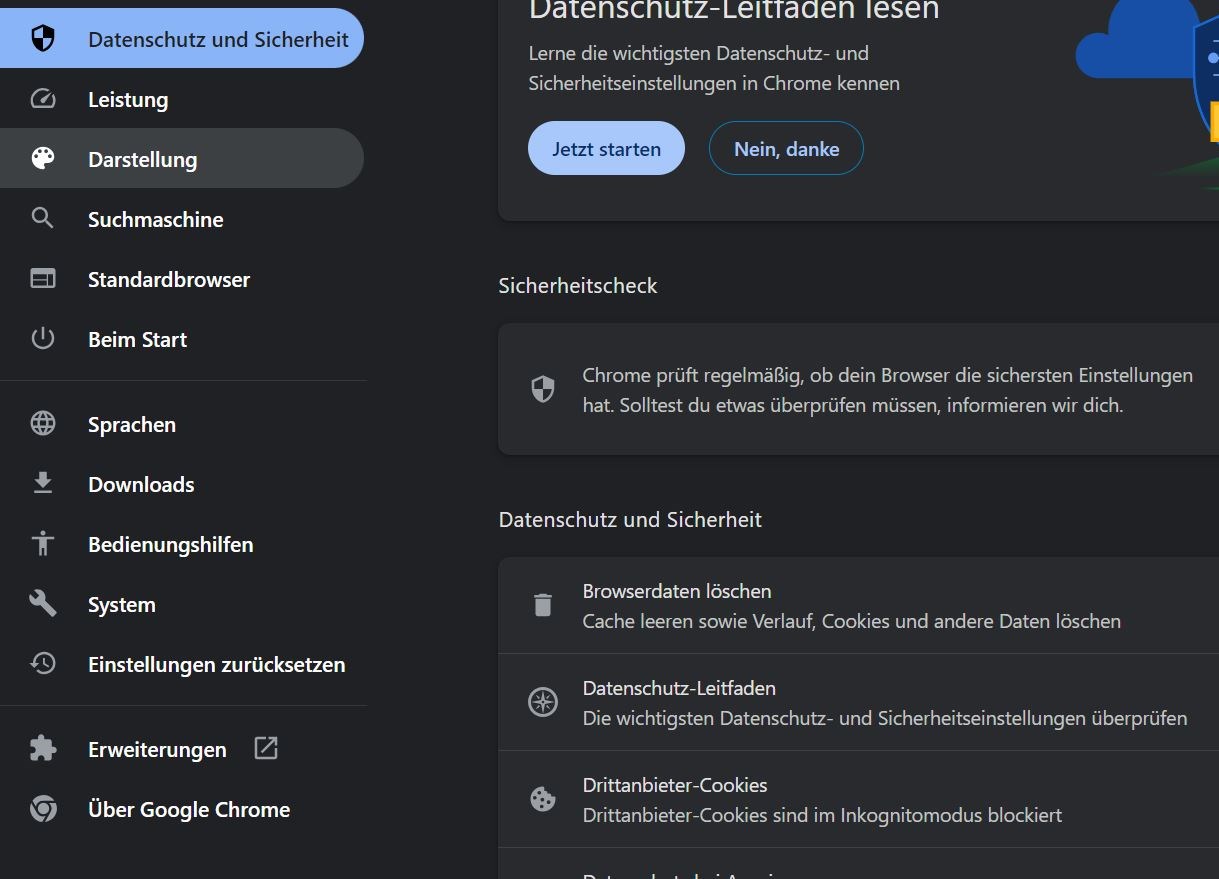
Task: Click the reset clock icon for Einstellungen zurücksetzen
Action: click(43, 664)
